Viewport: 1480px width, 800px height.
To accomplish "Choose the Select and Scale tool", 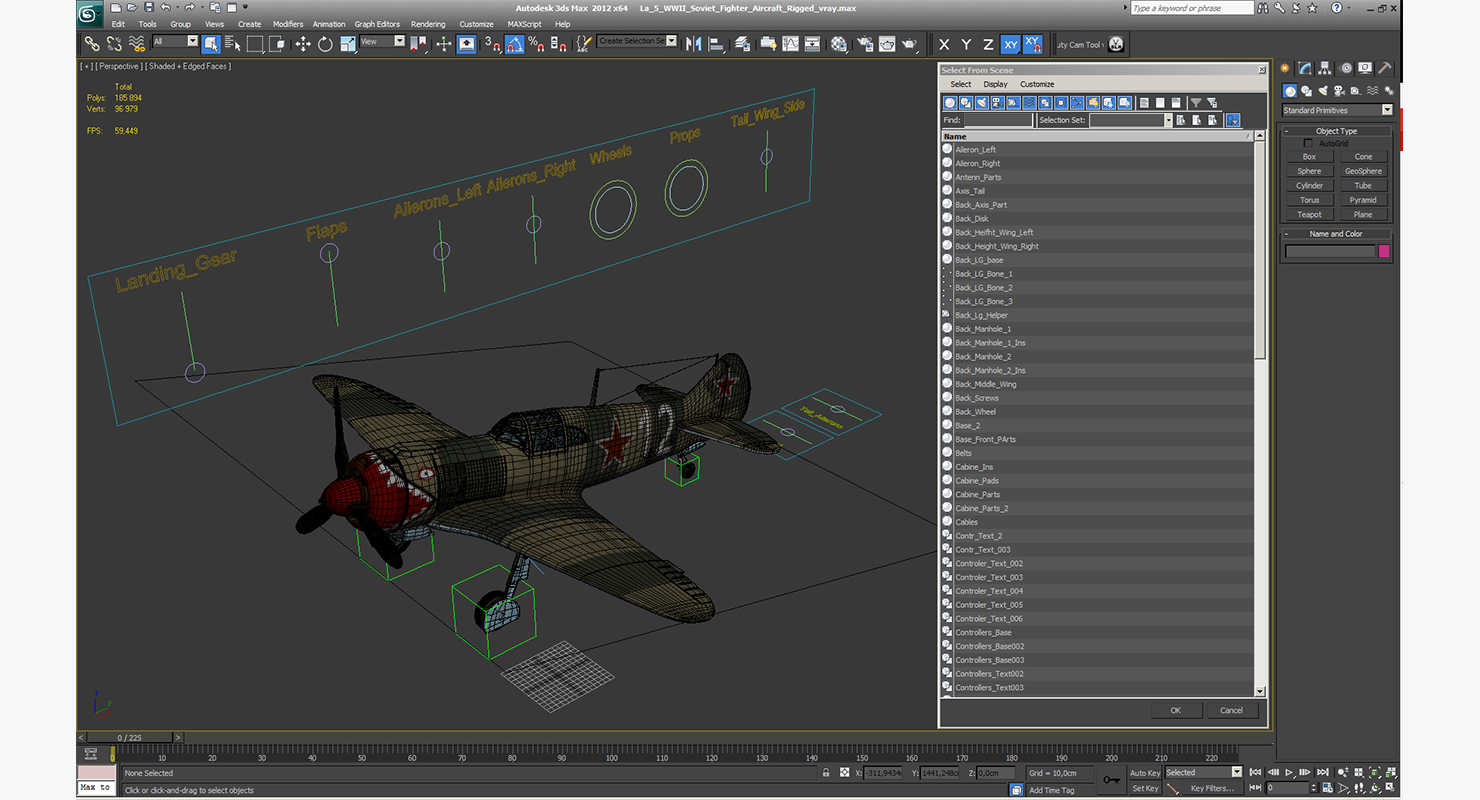I will coord(348,44).
